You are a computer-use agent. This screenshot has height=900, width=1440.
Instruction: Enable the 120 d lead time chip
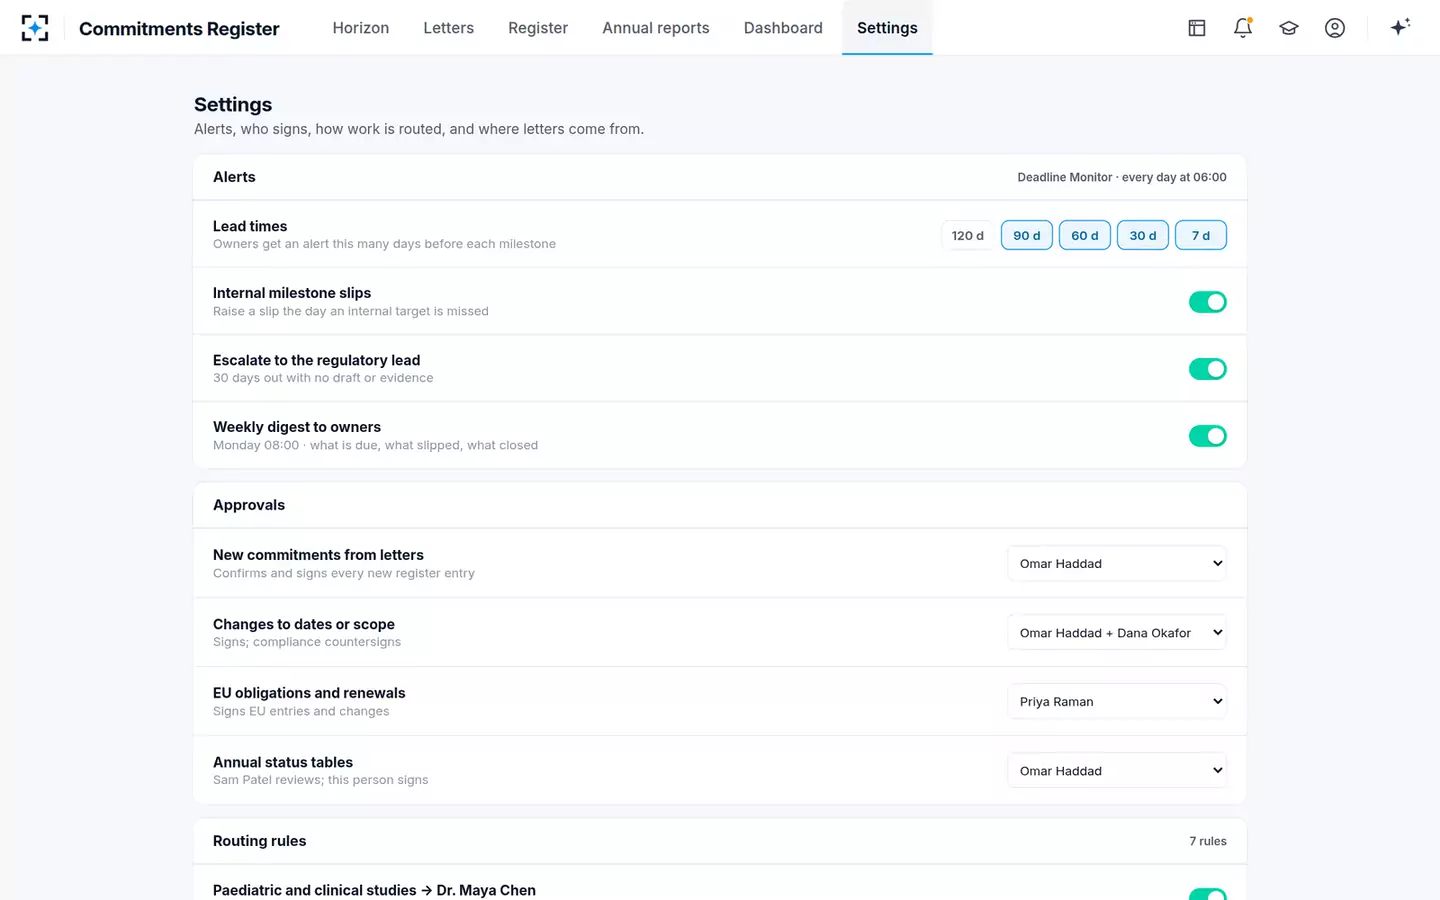click(968, 236)
